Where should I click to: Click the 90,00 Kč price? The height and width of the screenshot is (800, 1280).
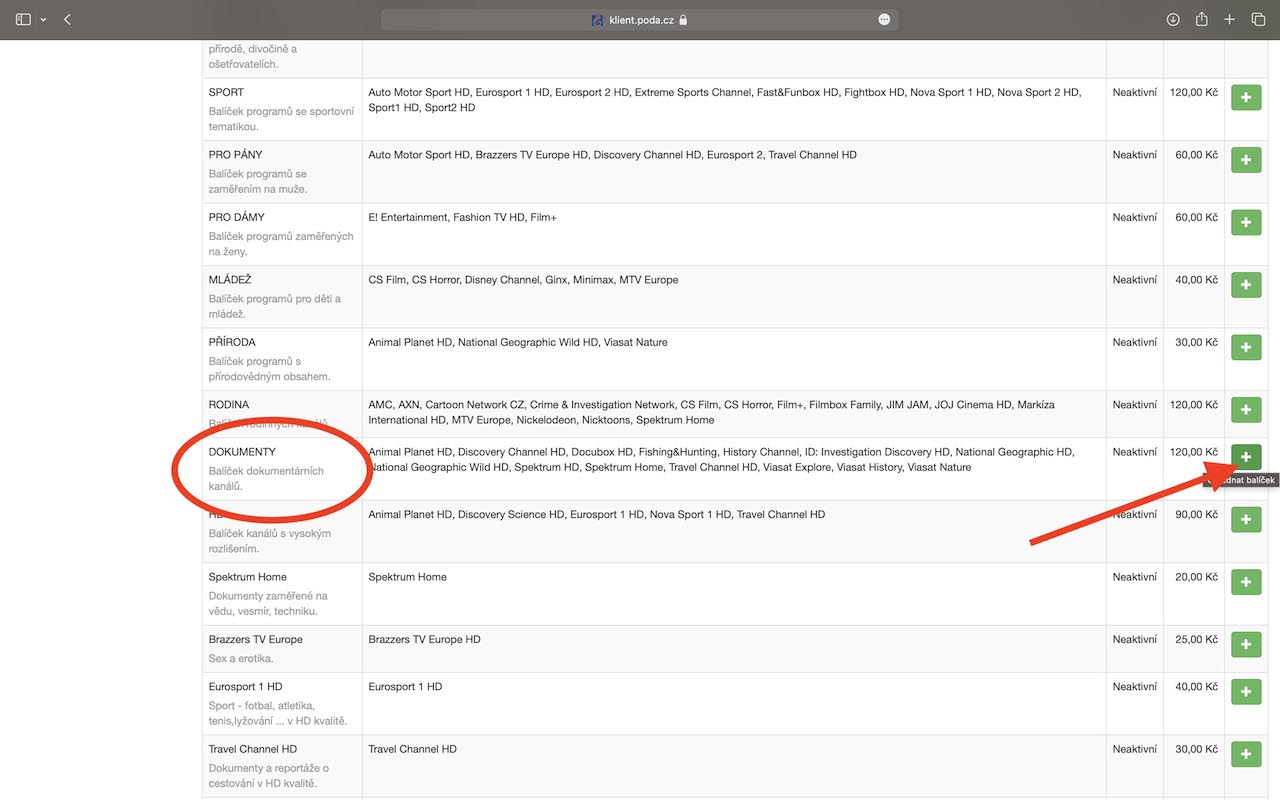point(1197,514)
